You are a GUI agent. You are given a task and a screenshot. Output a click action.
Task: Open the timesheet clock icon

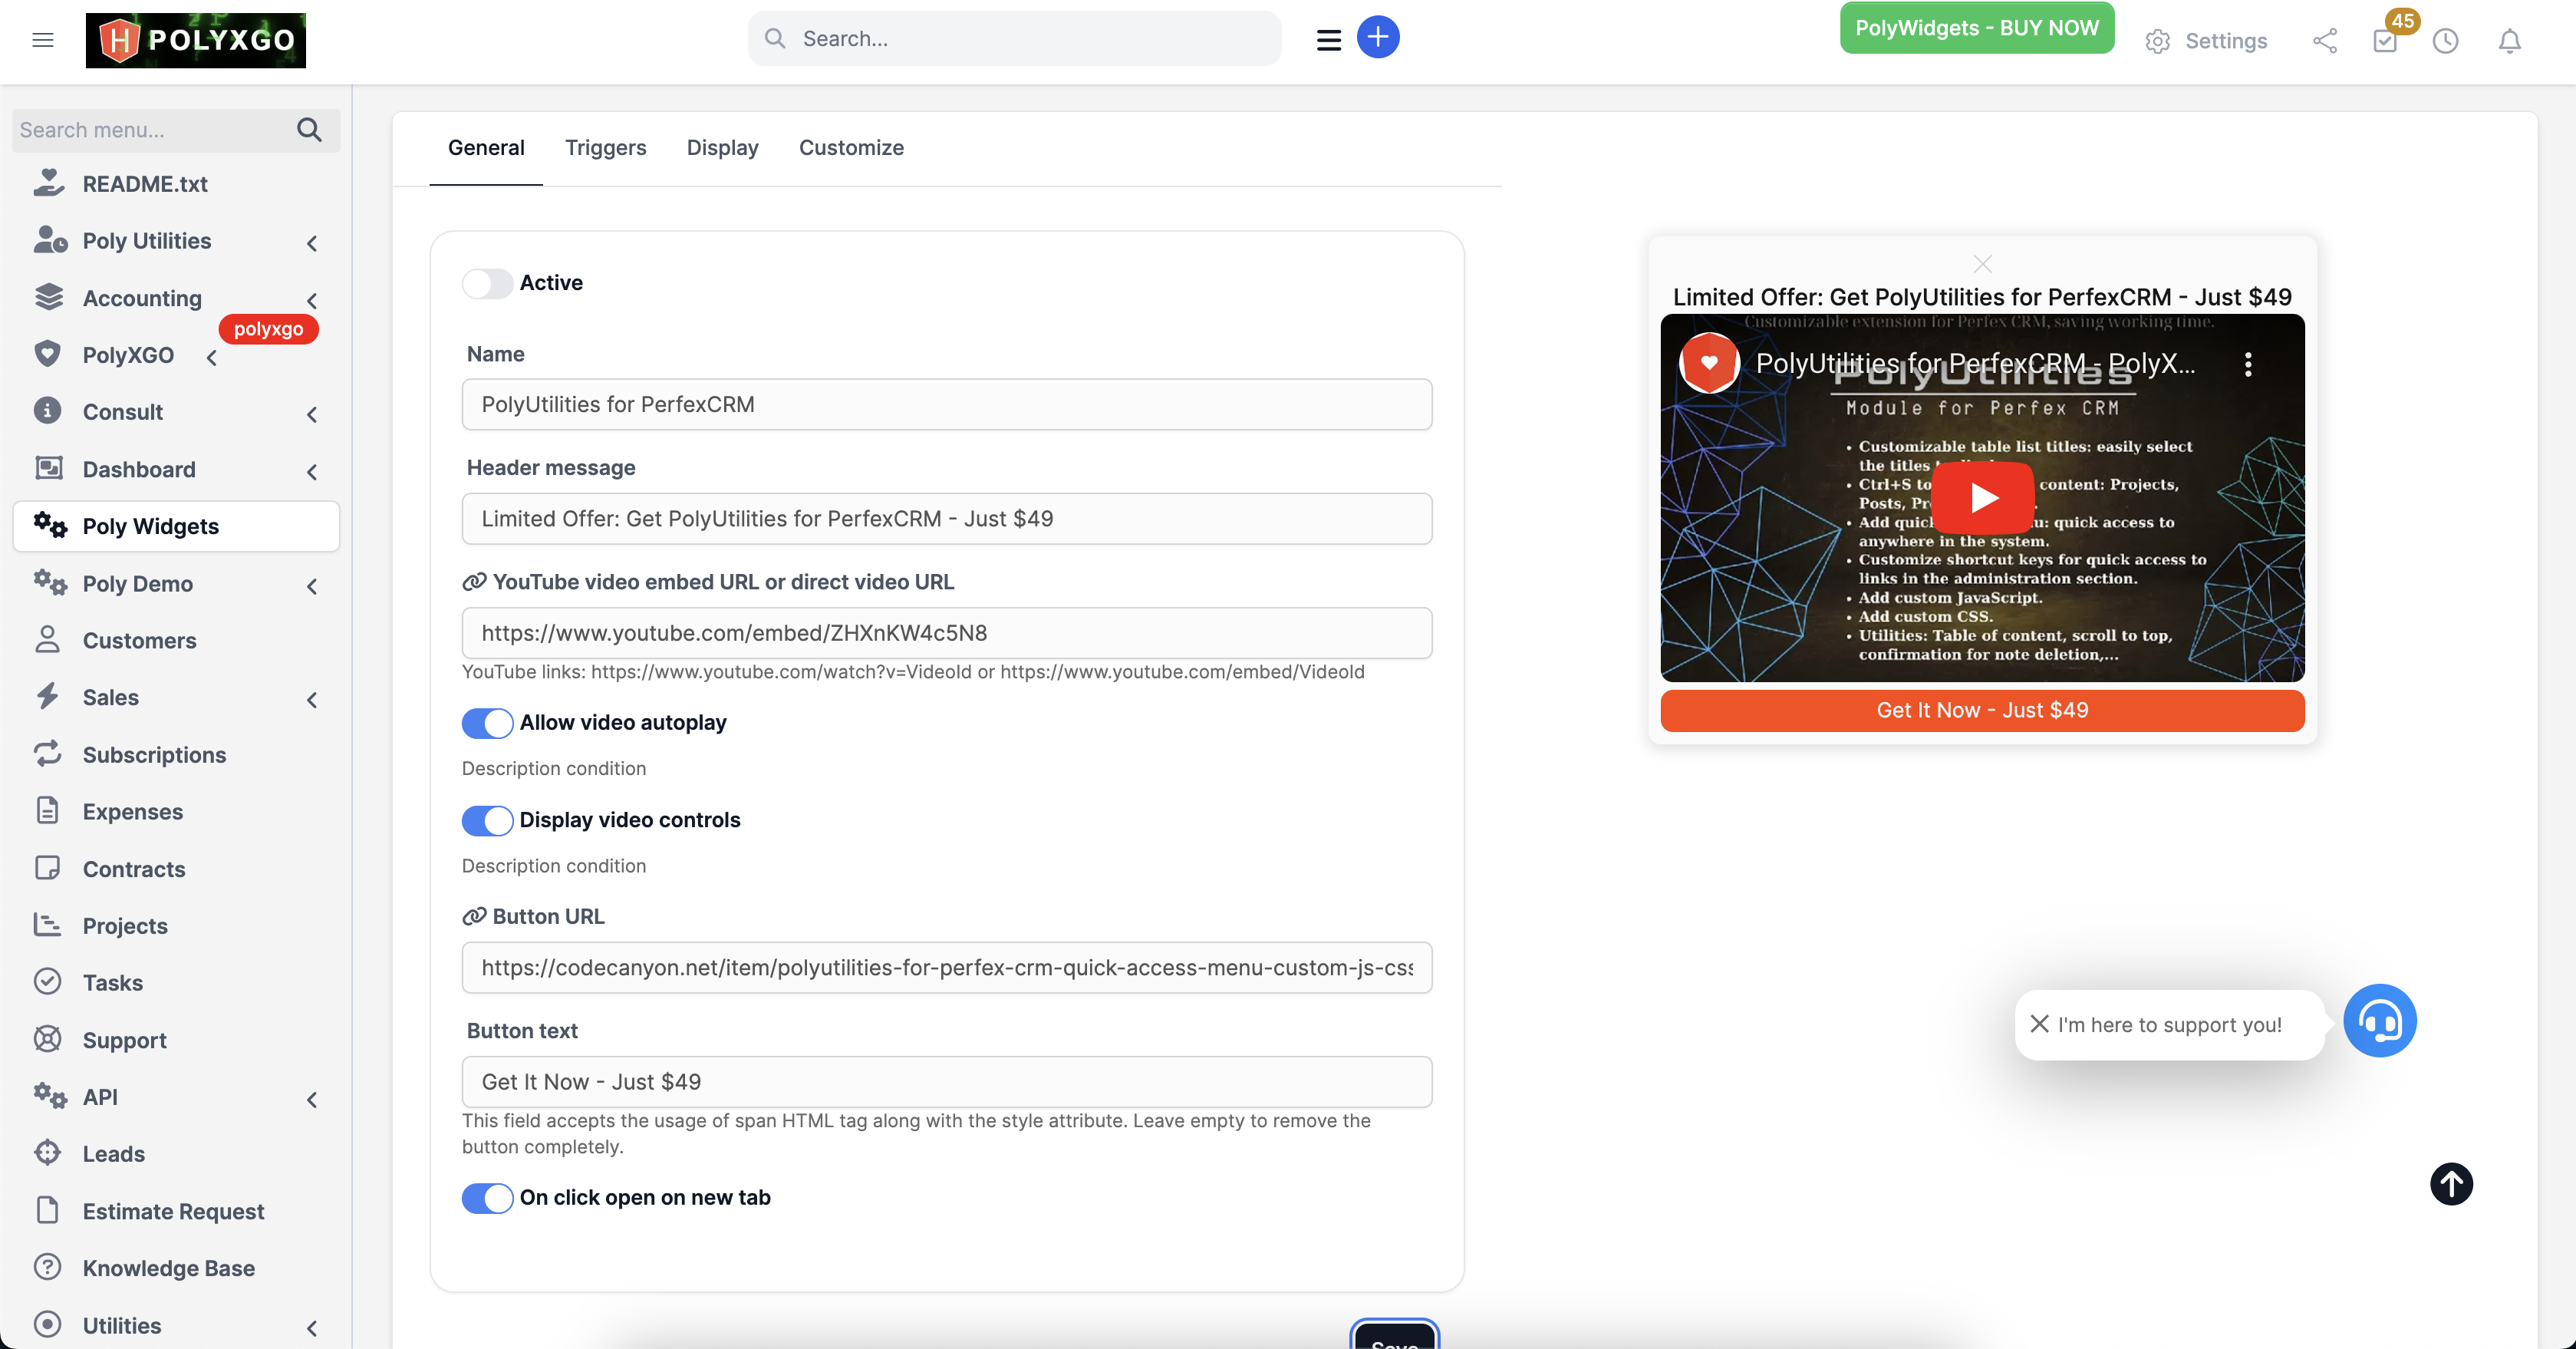point(2445,41)
